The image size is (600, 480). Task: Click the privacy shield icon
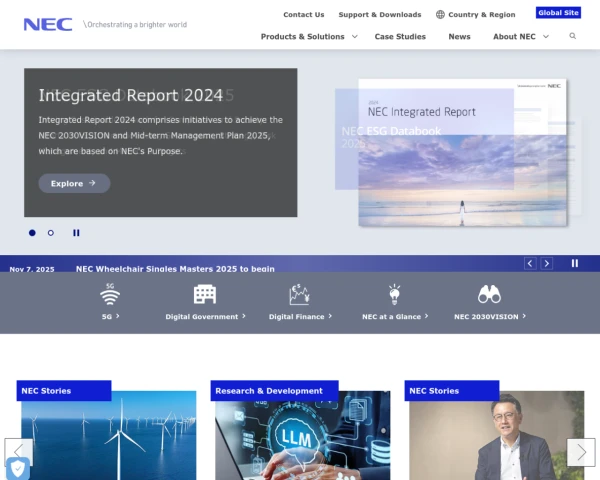click(17, 468)
